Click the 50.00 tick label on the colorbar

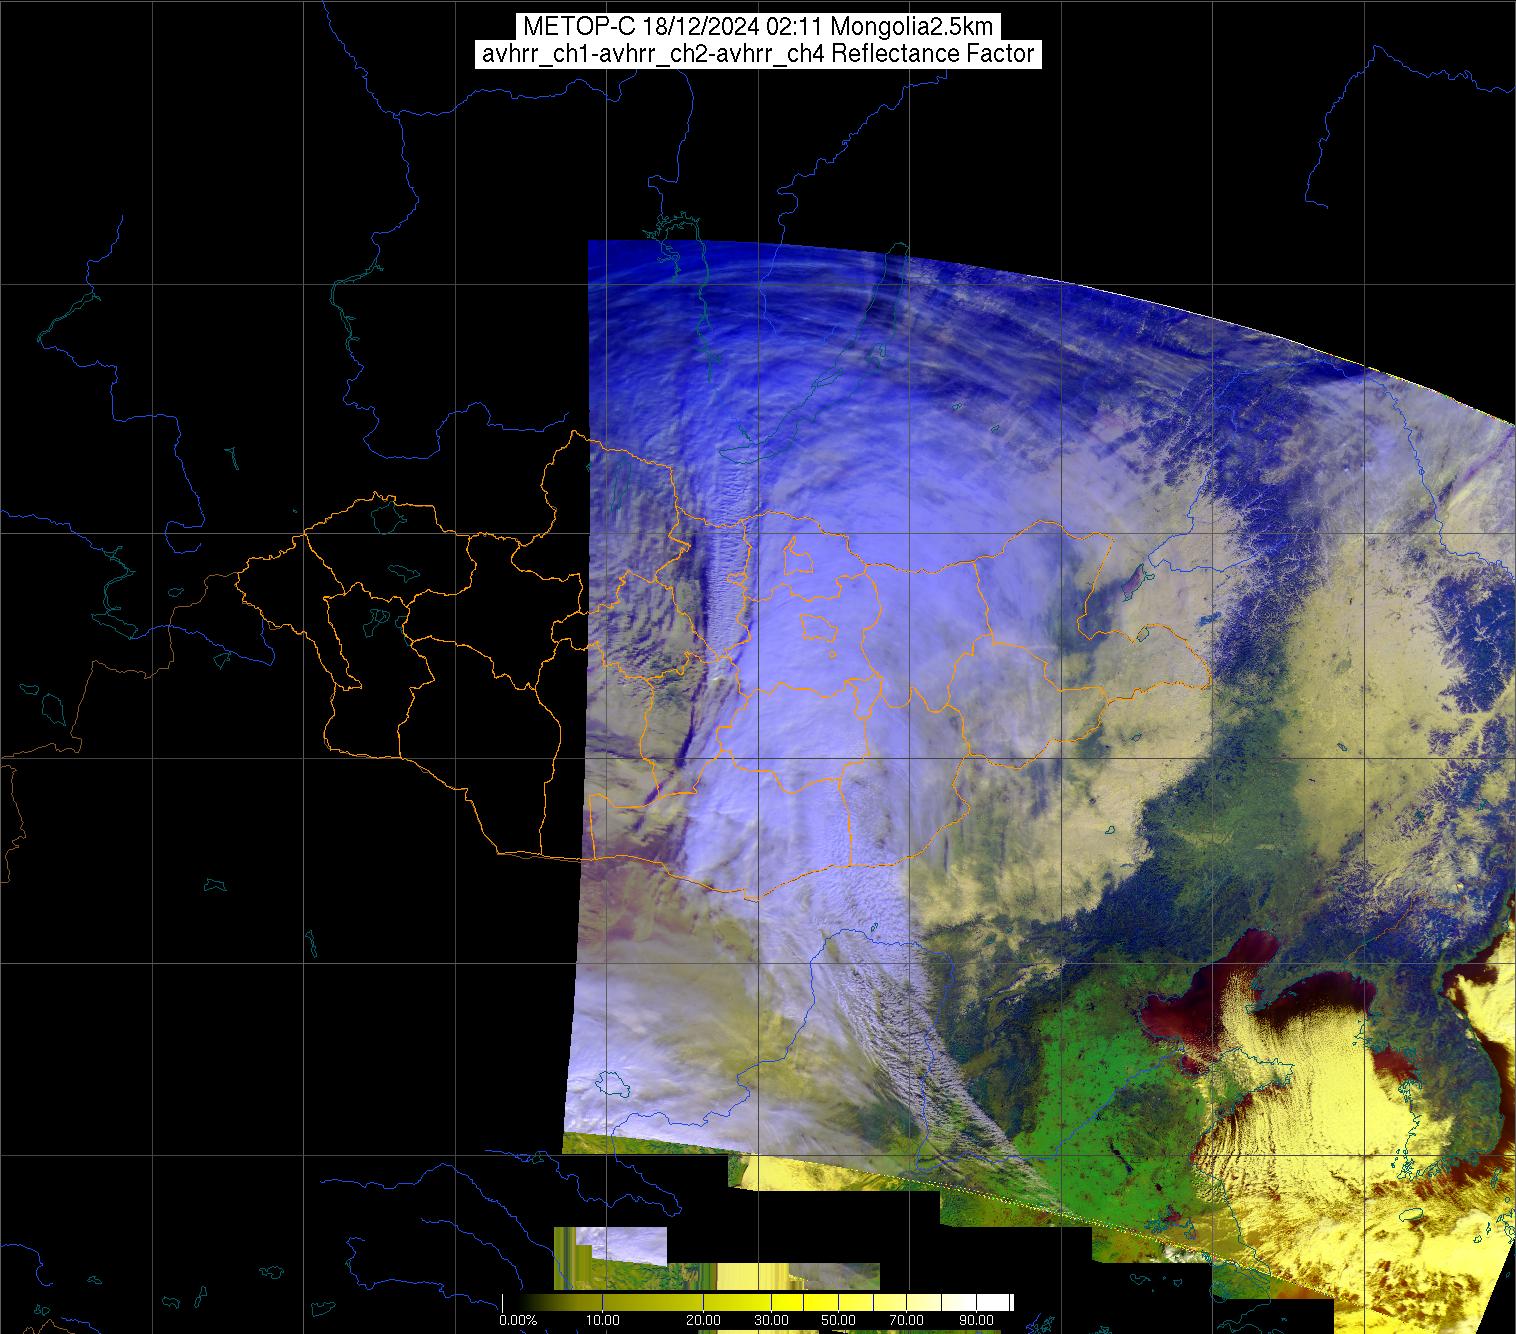point(836,1321)
